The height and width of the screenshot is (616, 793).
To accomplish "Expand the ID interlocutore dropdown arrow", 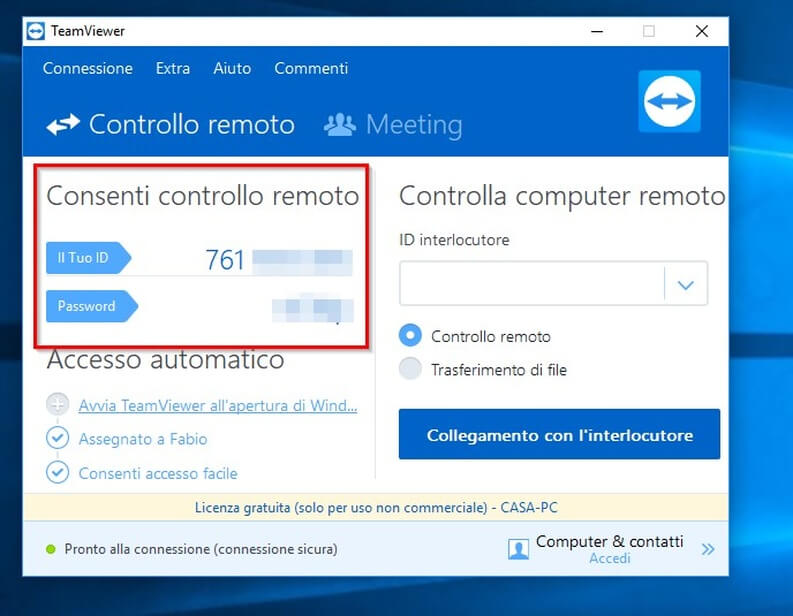I will tap(686, 285).
